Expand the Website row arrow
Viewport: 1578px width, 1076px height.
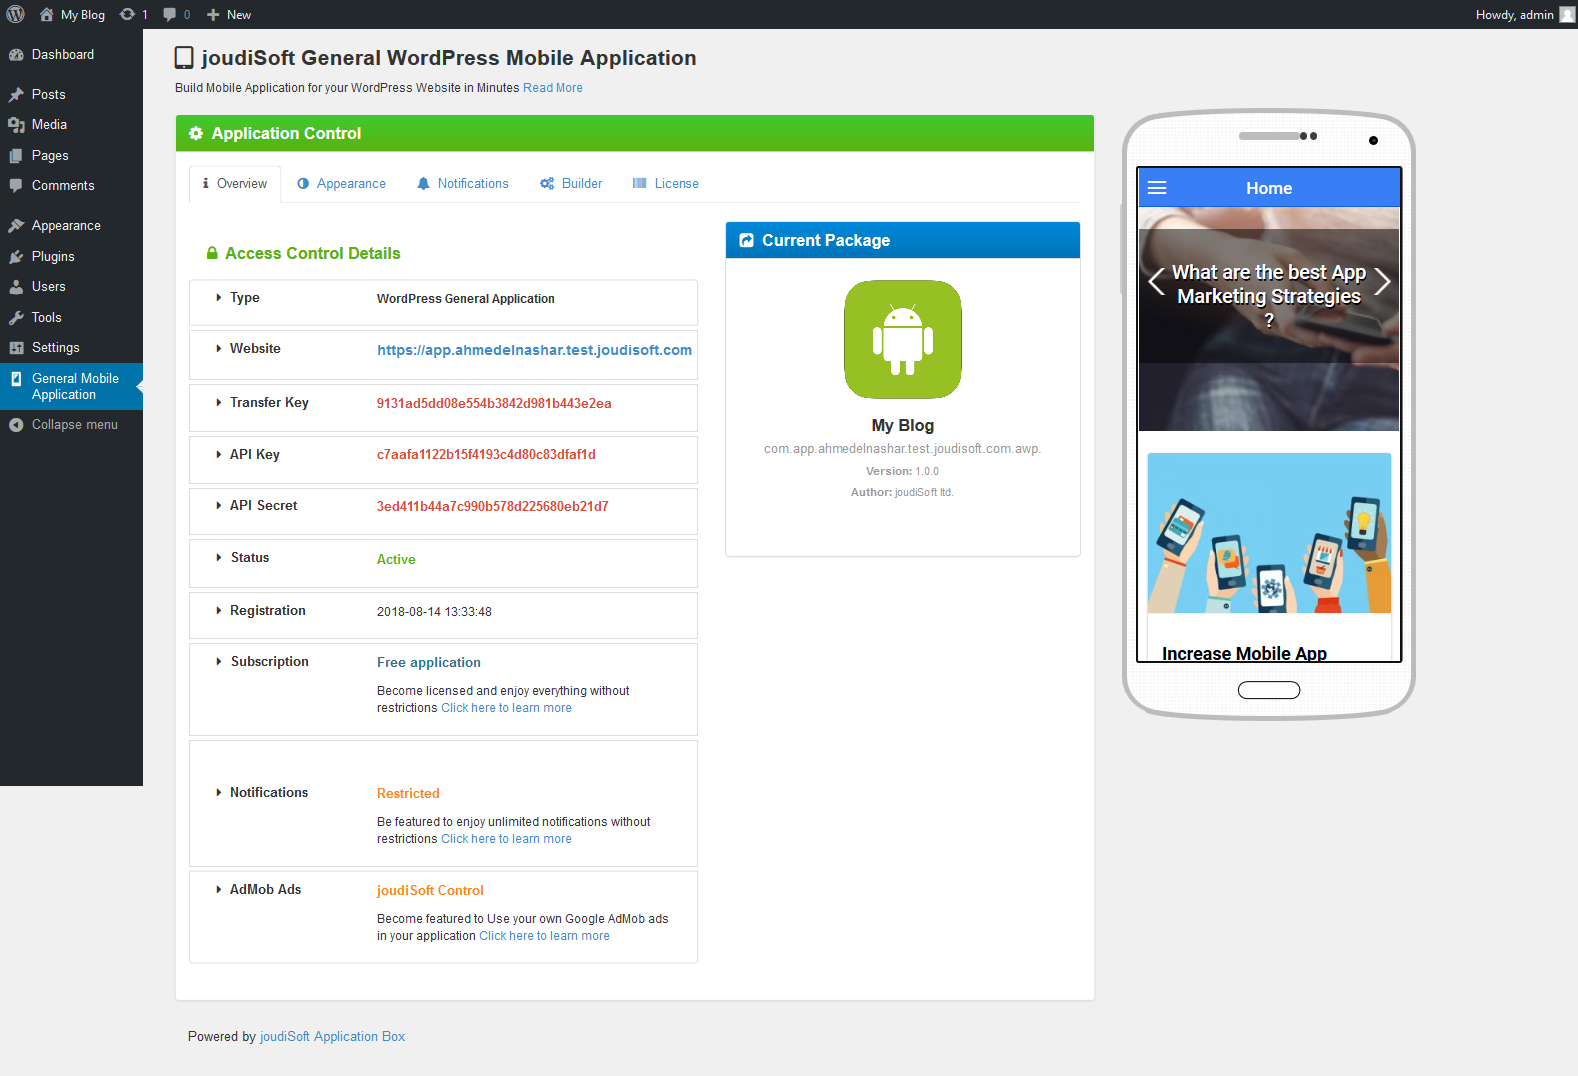219,349
